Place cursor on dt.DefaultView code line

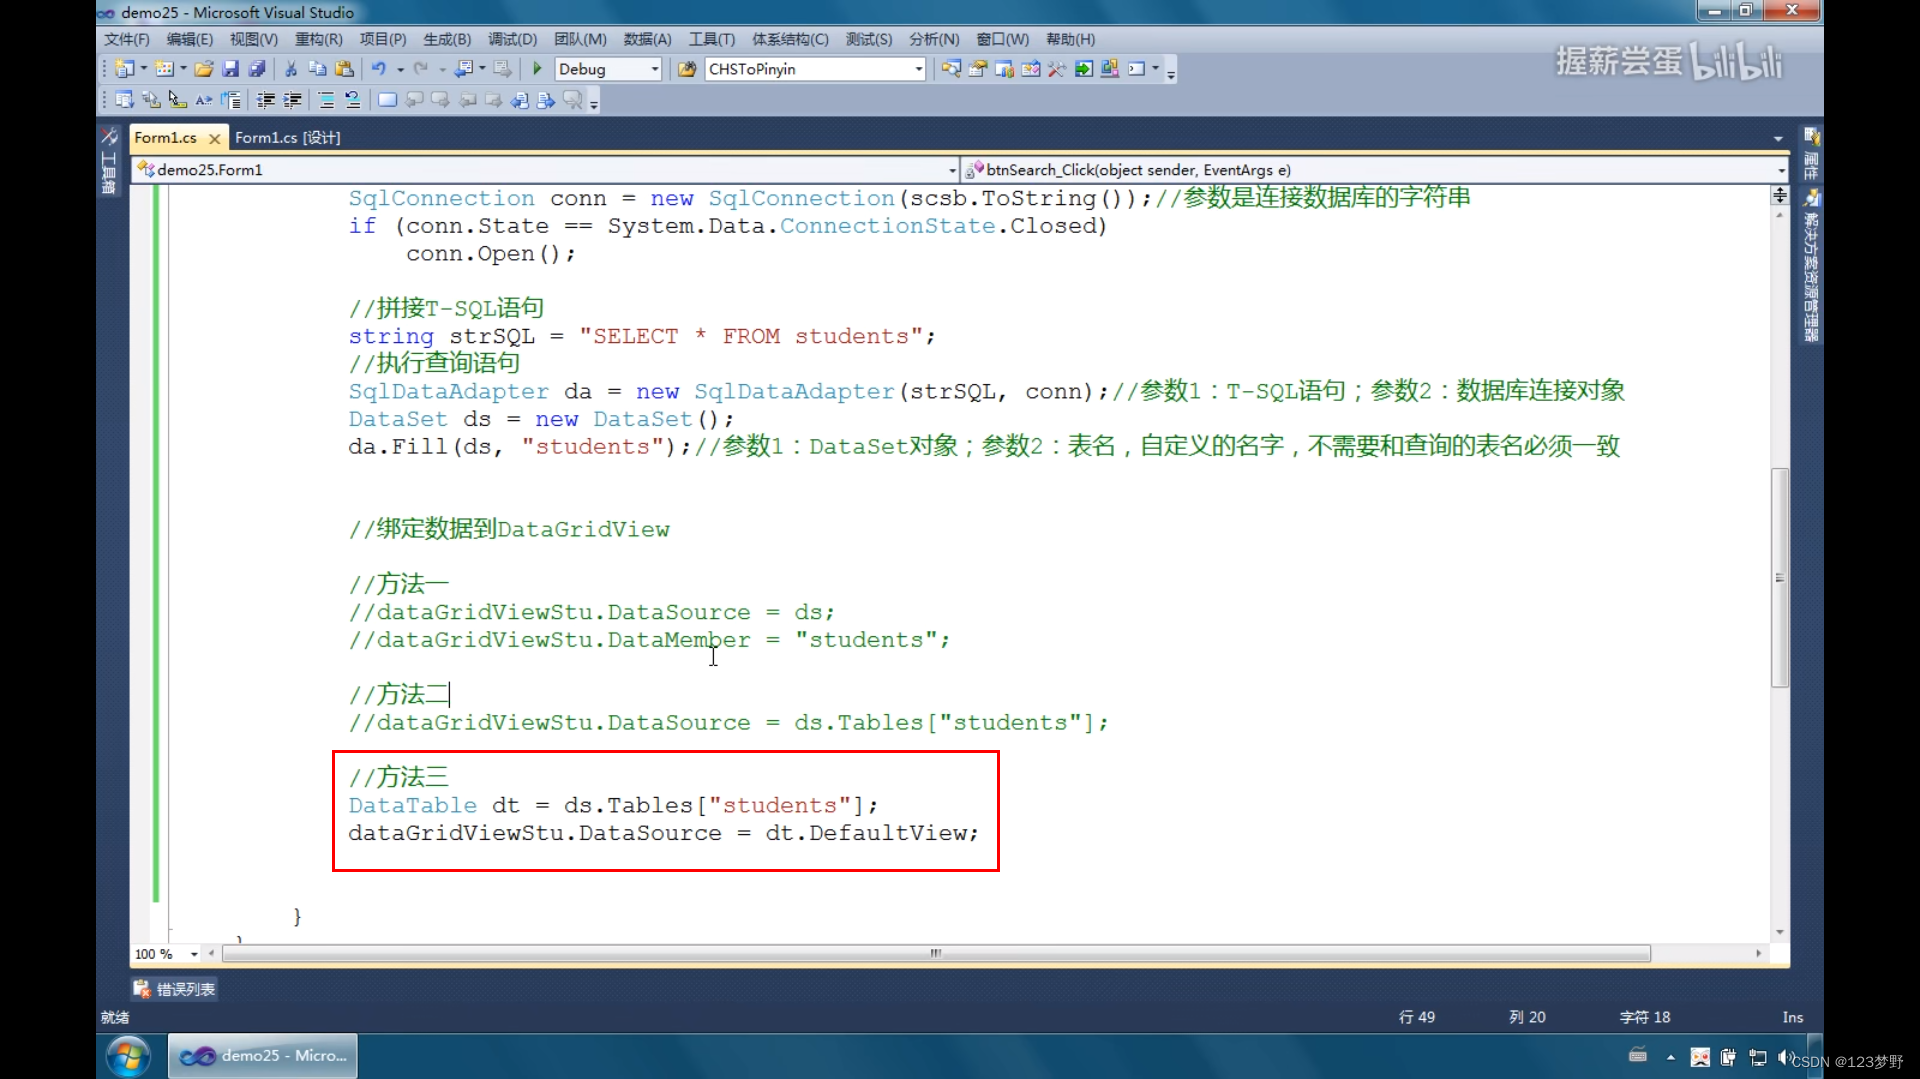pos(663,833)
